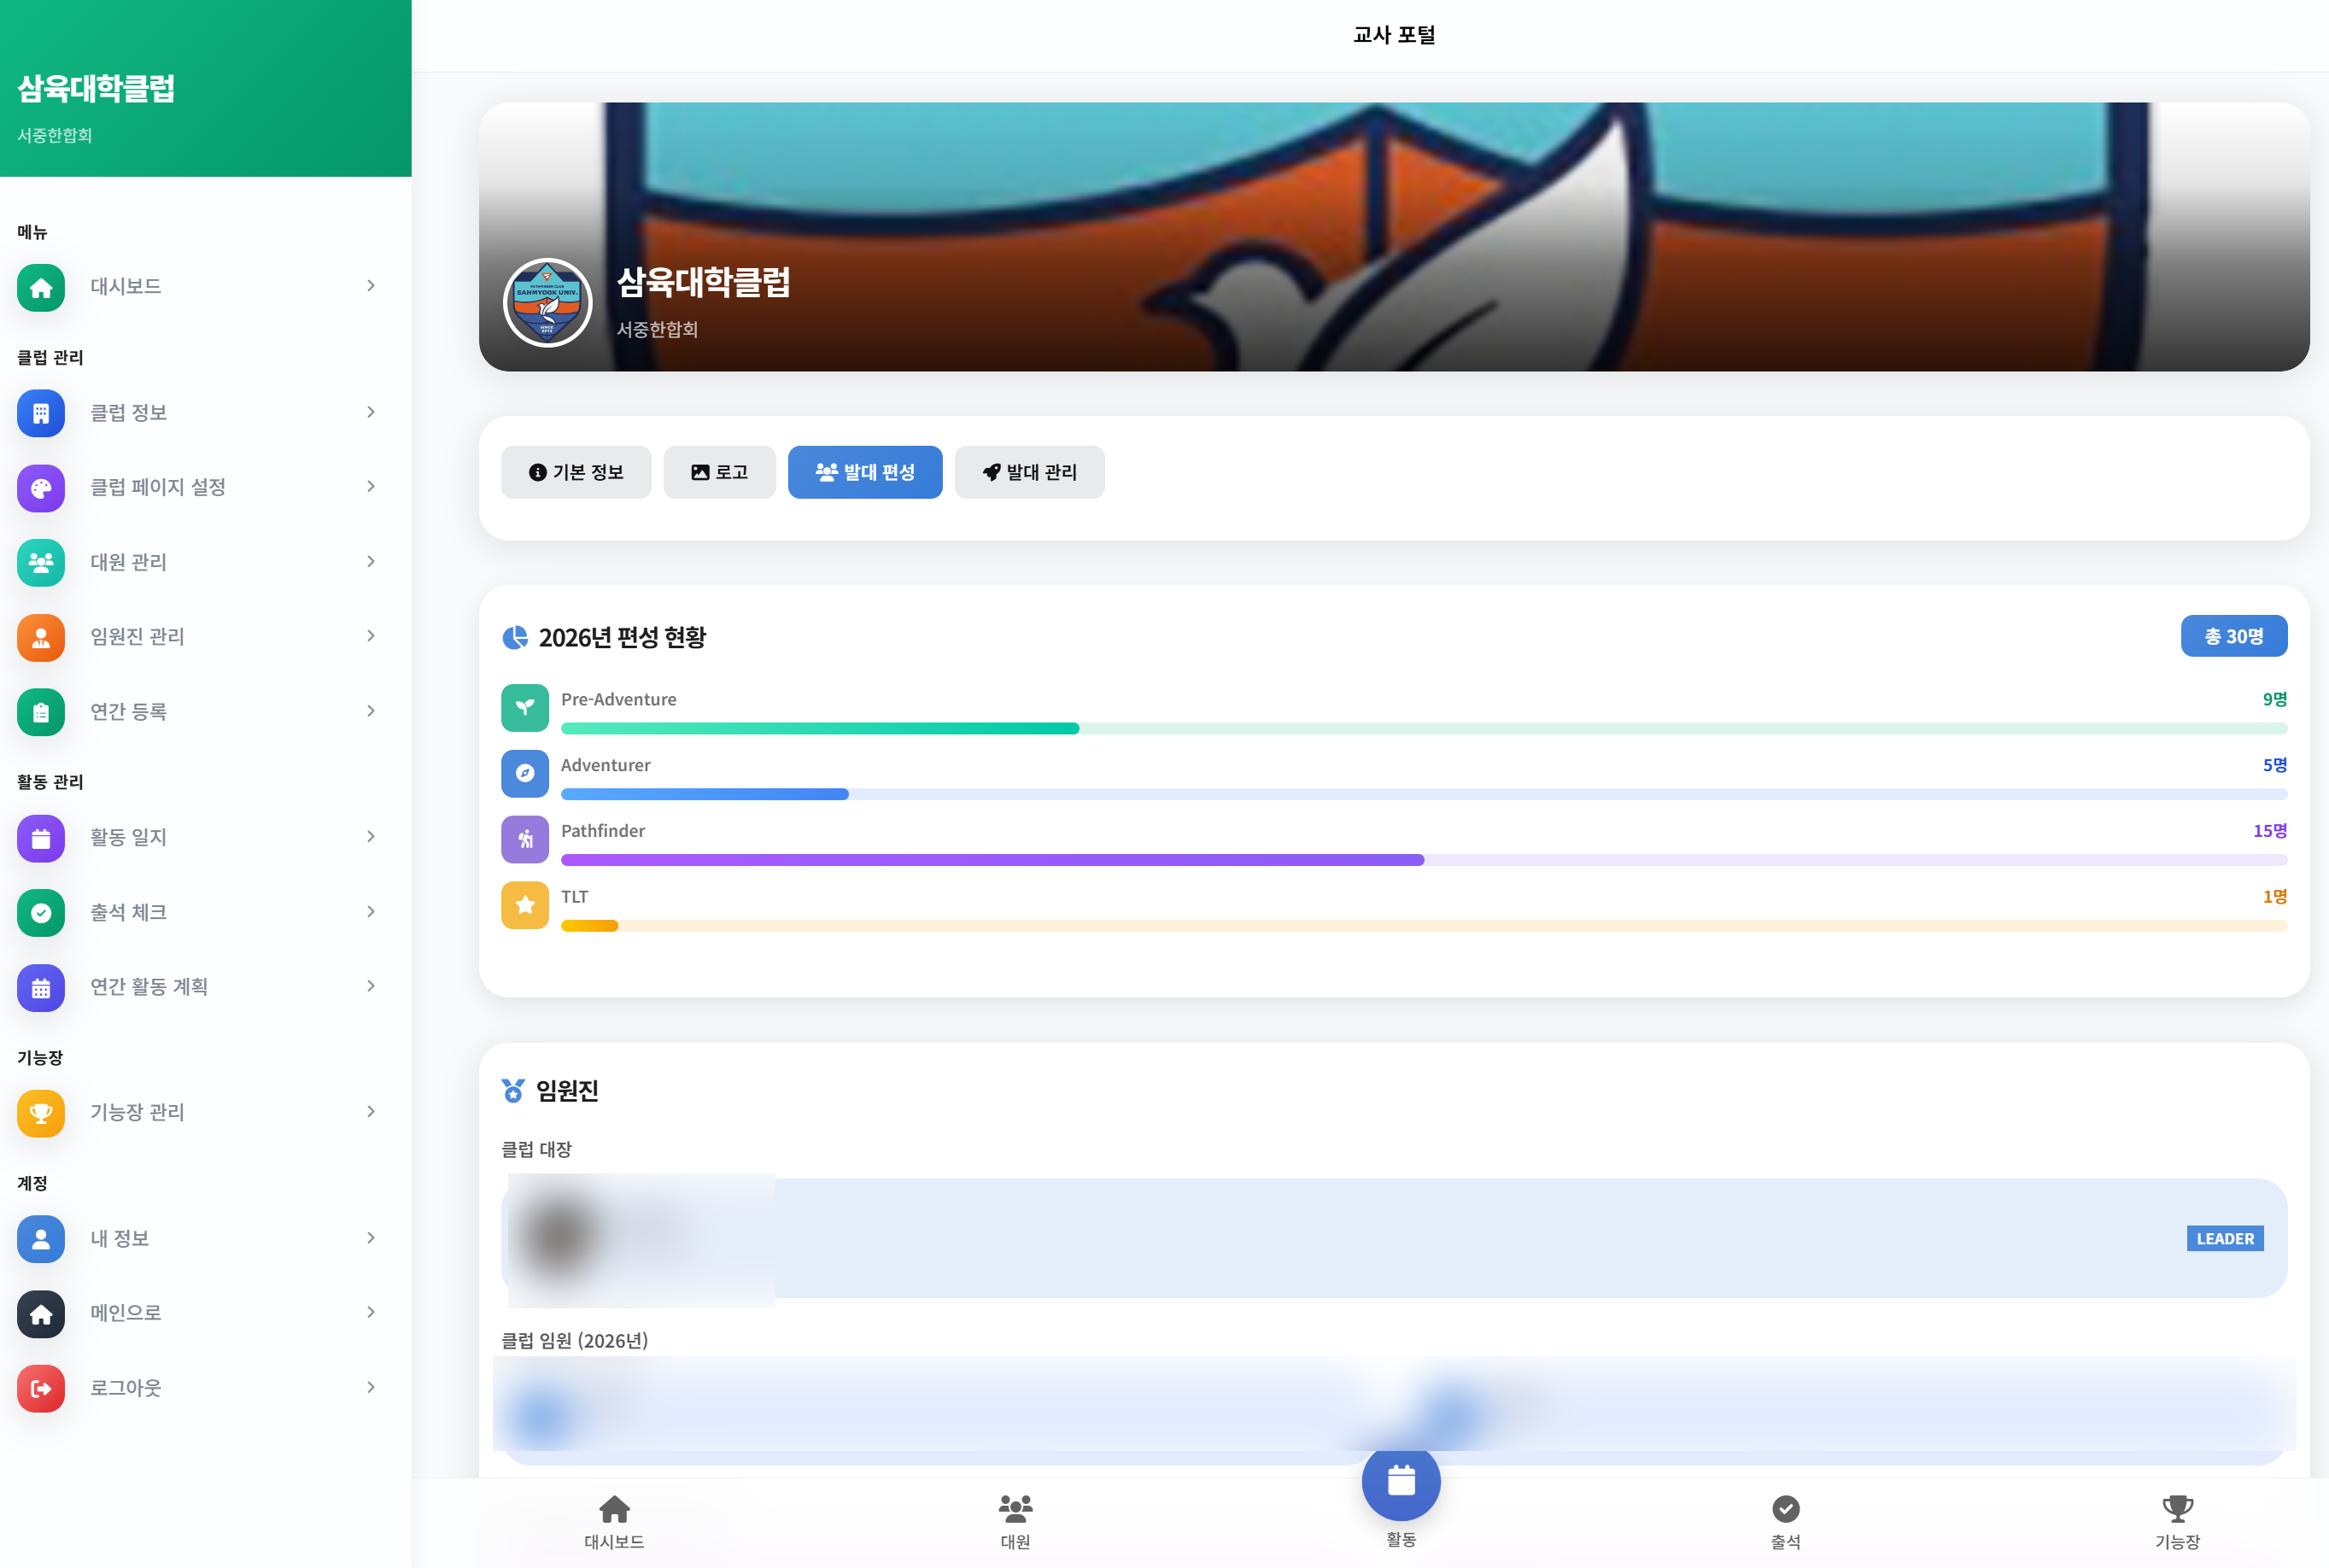Viewport: 2329px width, 1568px height.
Task: Open the 발대 관리 tab
Action: coord(1030,472)
